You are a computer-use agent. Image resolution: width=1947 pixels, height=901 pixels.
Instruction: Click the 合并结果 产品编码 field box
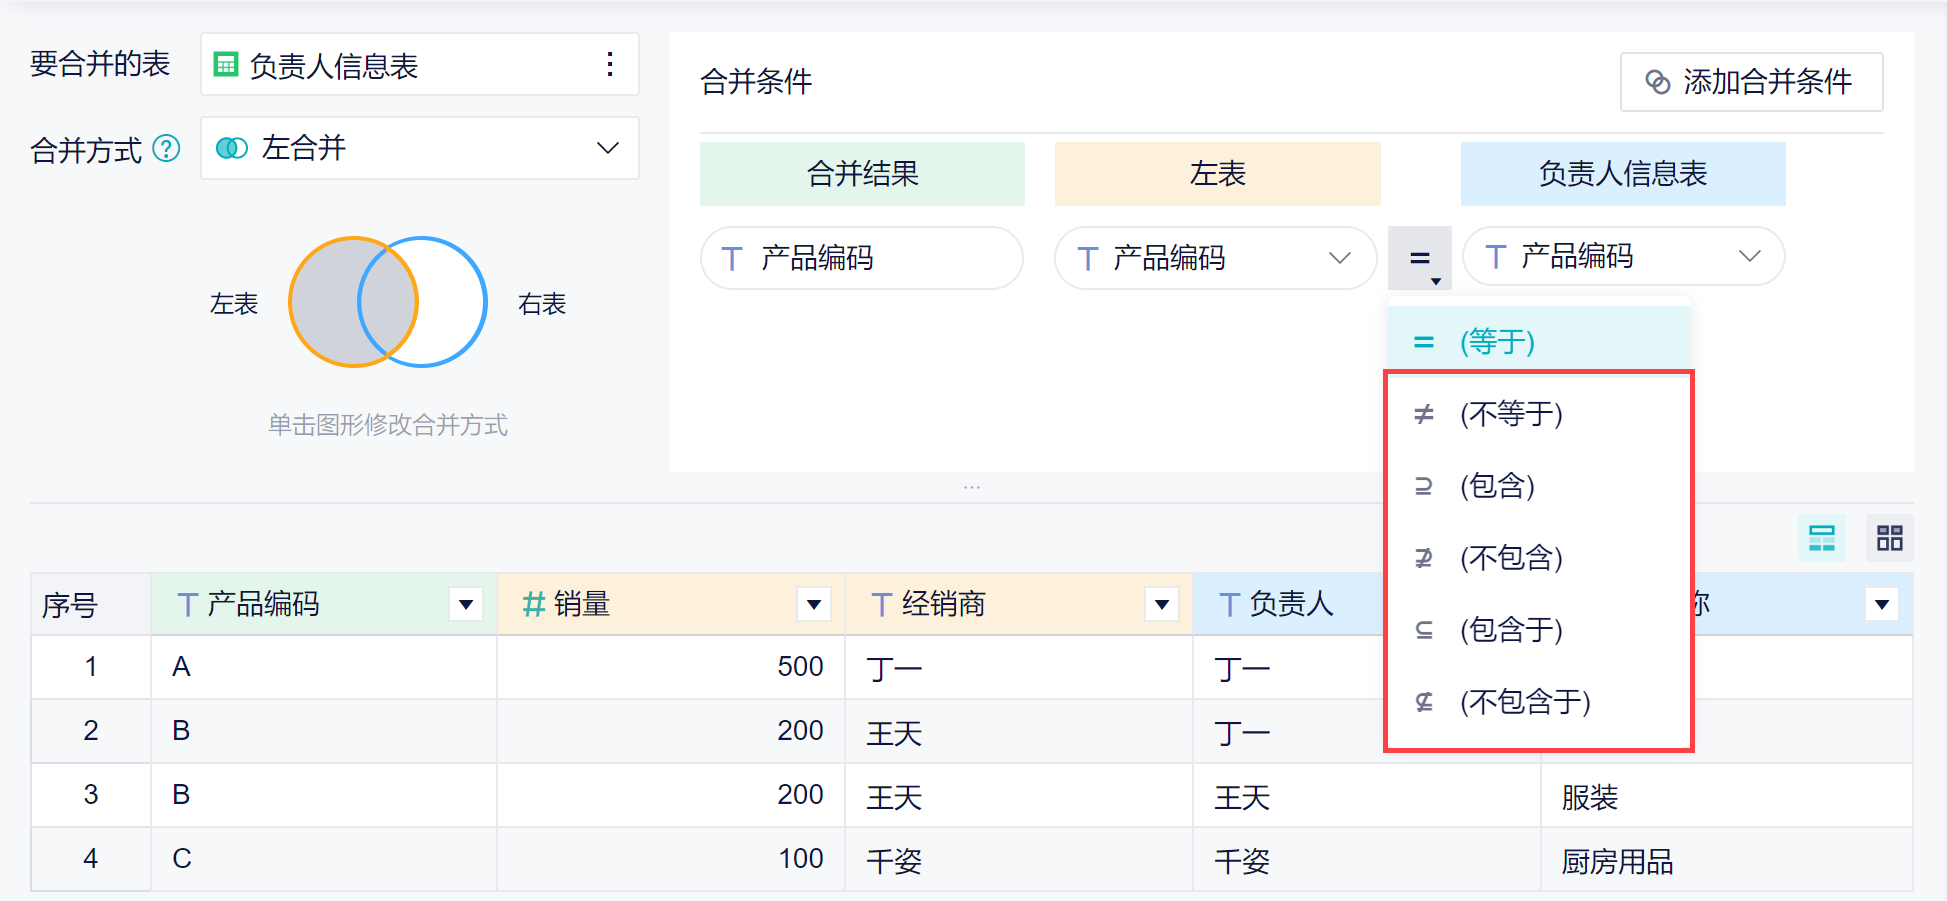click(861, 258)
